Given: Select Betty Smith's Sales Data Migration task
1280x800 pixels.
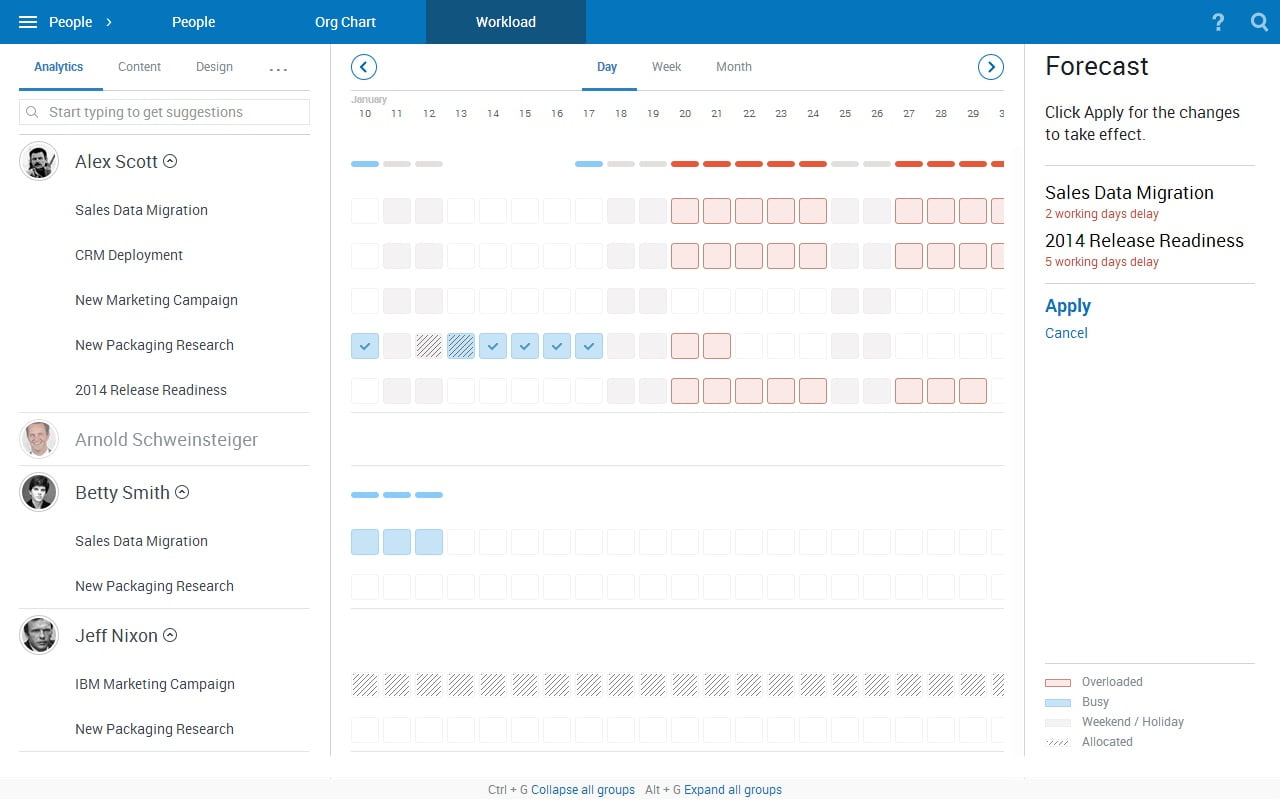Looking at the screenshot, I should [141, 541].
